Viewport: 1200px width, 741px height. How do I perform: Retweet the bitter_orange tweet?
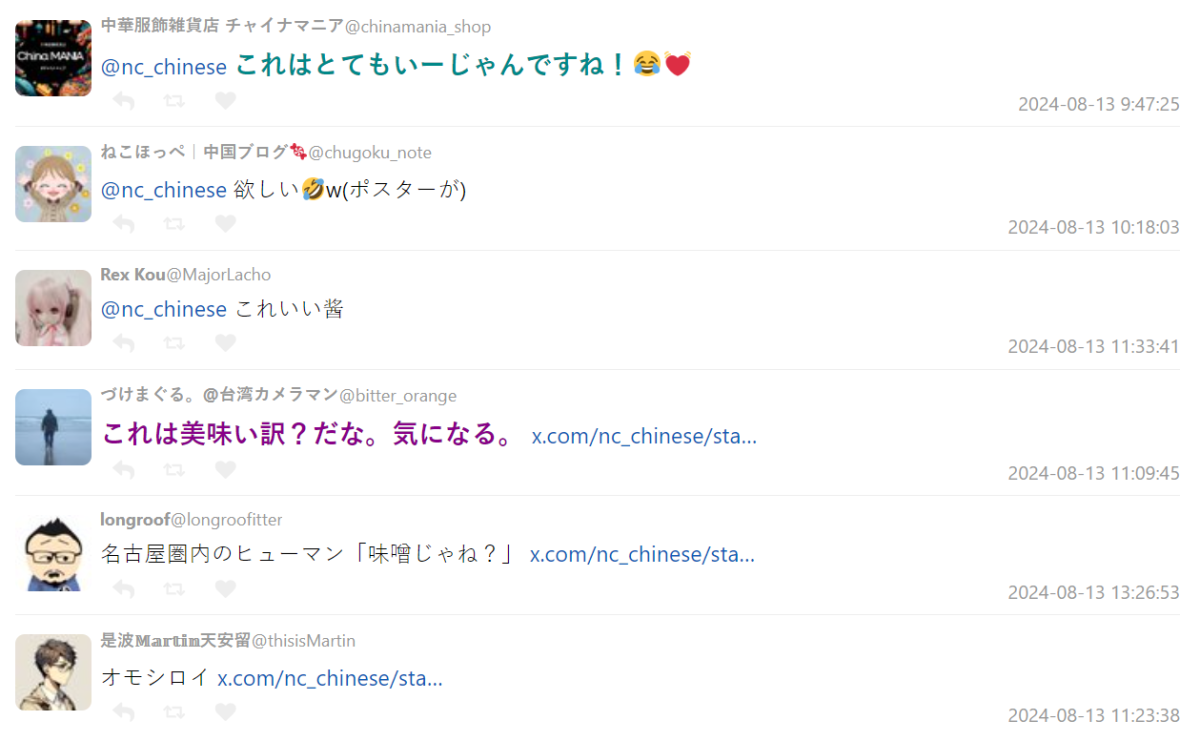[x=174, y=469]
